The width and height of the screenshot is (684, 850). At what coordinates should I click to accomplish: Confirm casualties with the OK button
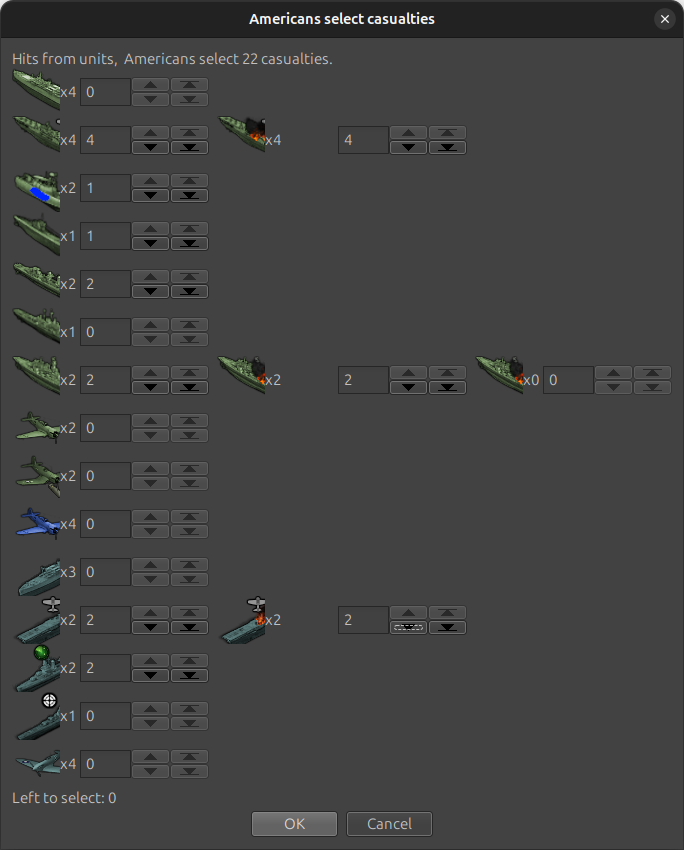294,824
